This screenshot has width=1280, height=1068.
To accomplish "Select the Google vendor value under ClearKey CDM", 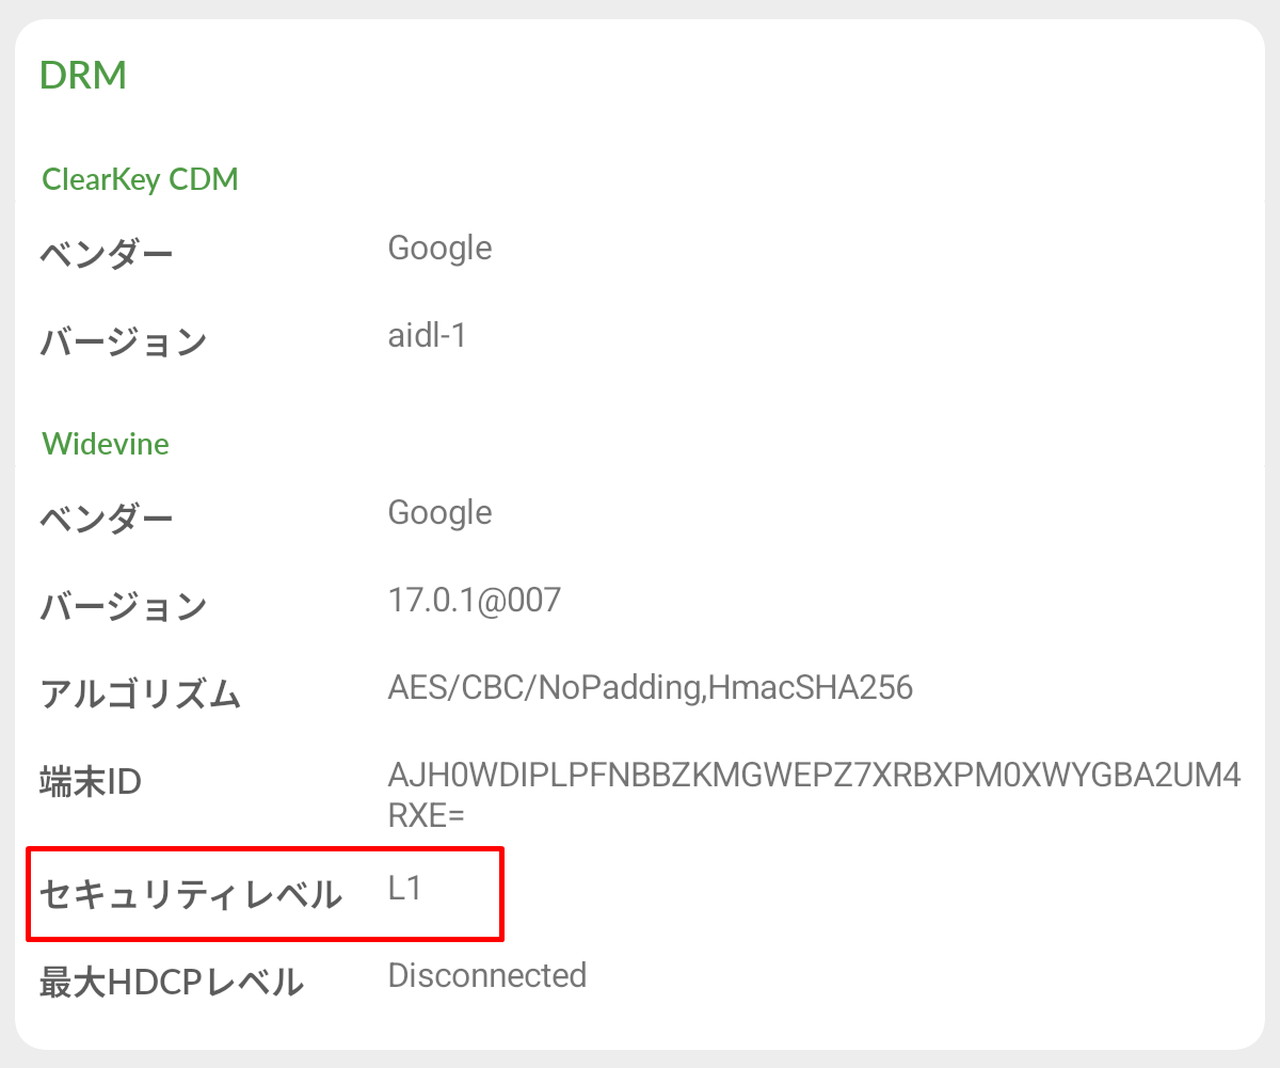I will 439,248.
